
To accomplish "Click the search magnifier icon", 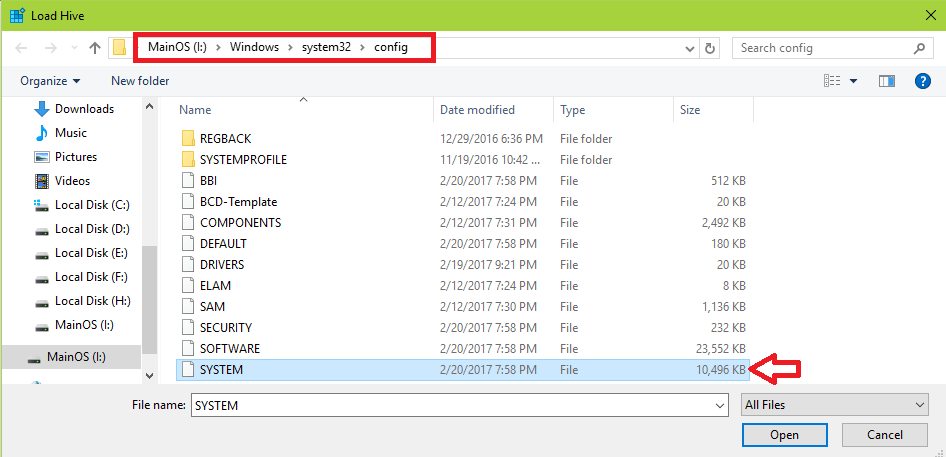I will 919,48.
